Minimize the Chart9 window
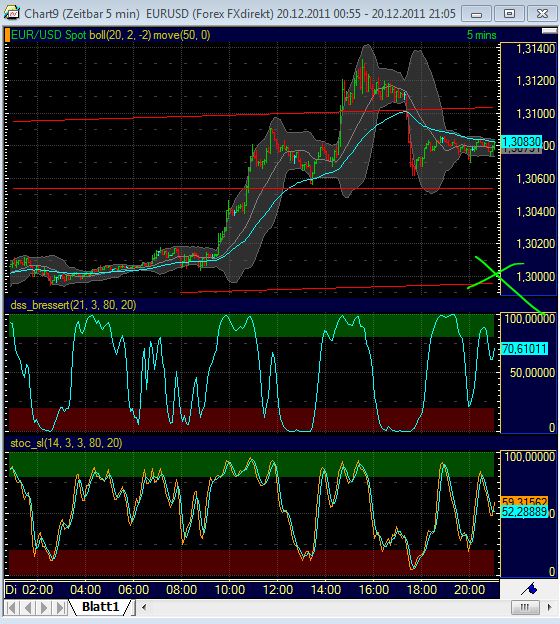The width and height of the screenshot is (560, 624). point(476,14)
